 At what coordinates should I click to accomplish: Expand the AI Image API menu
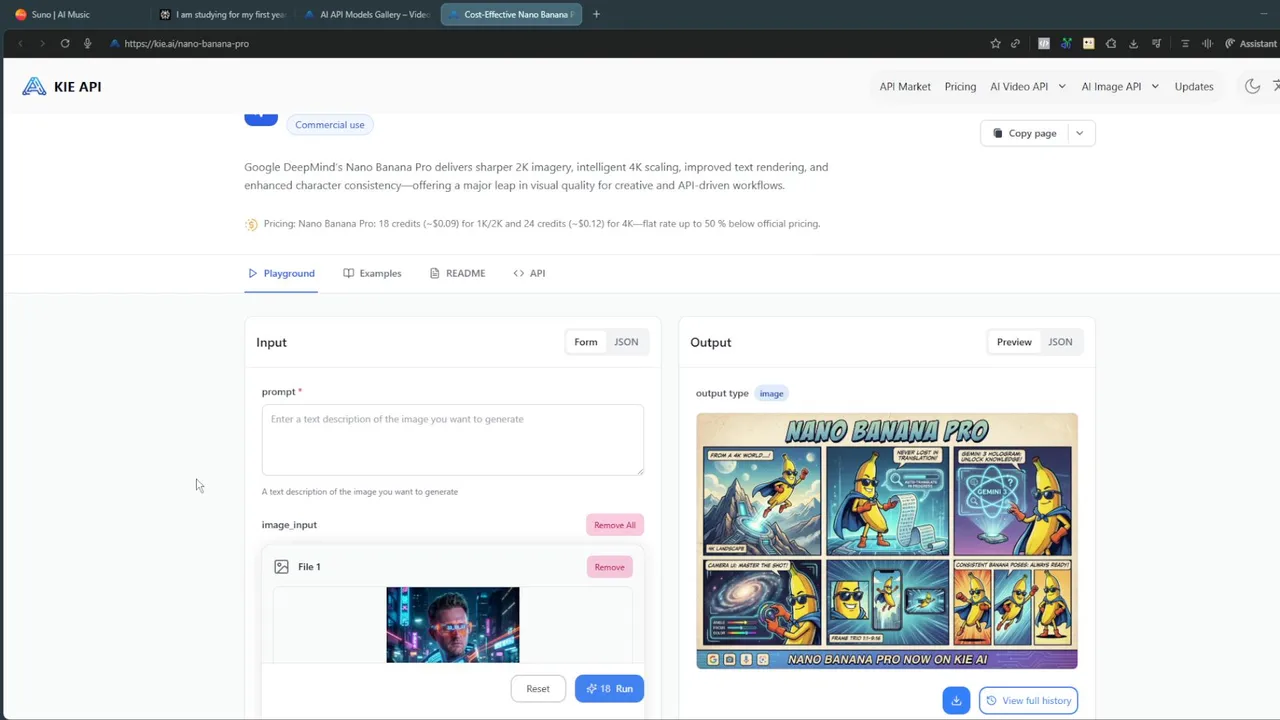pyautogui.click(x=1120, y=87)
